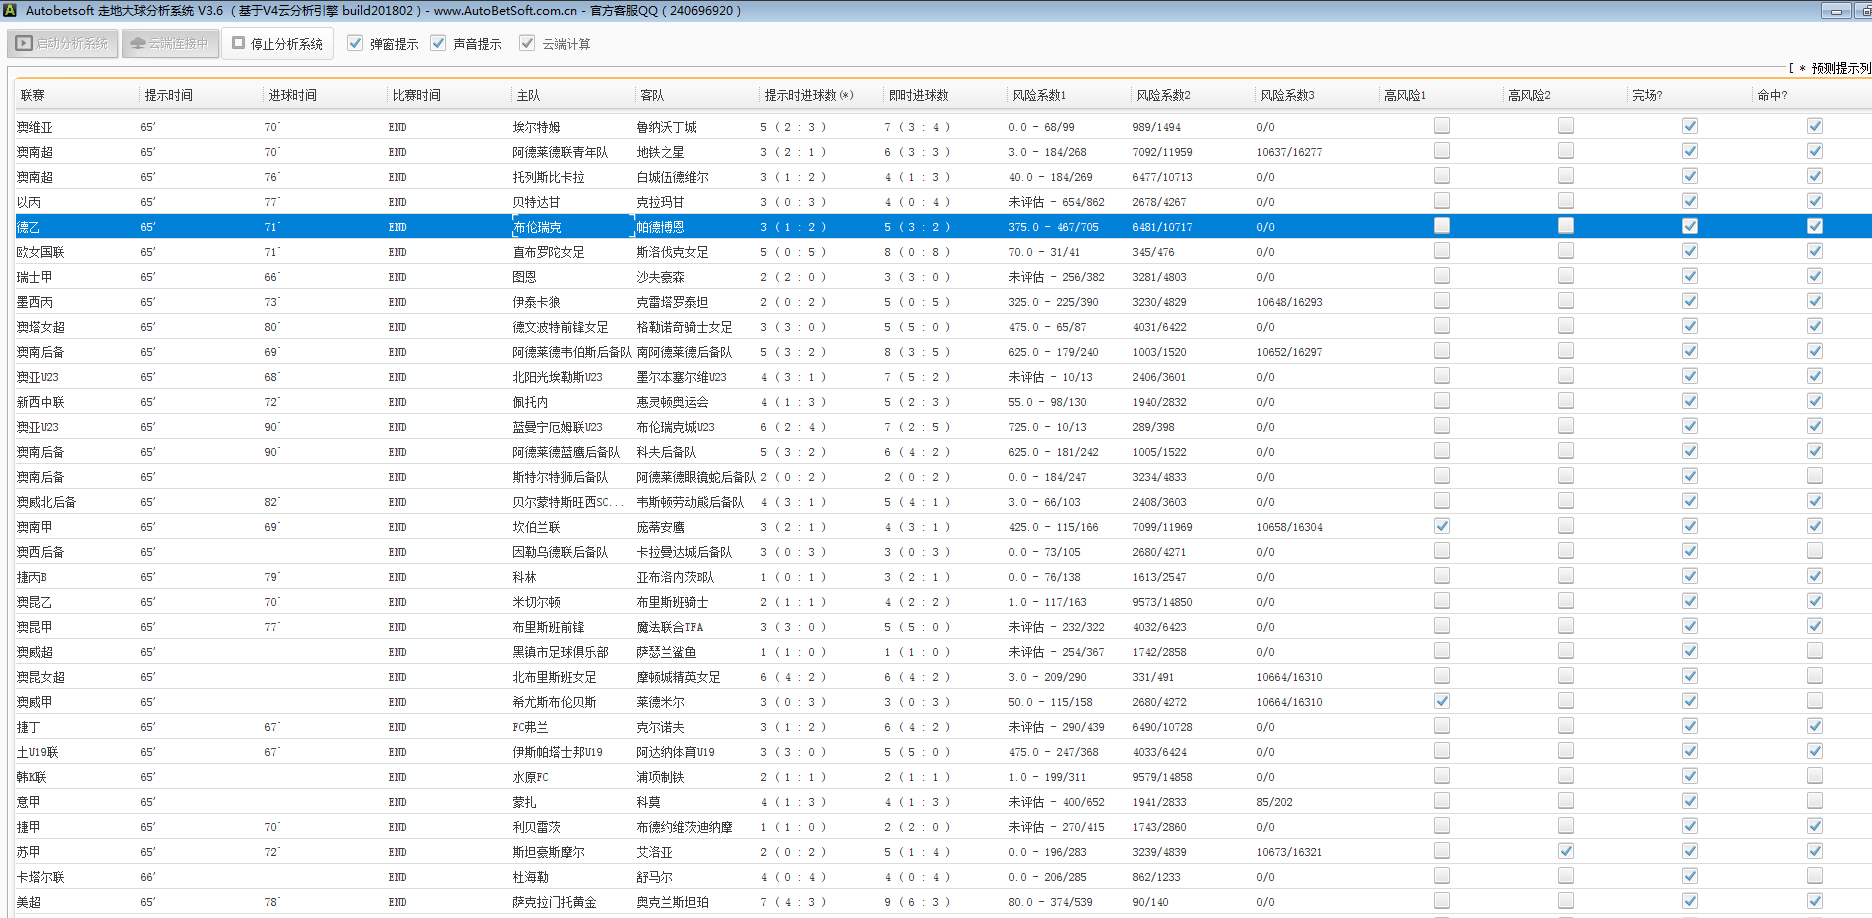The width and height of the screenshot is (1872, 918).
Task: Click the 风险系数1 column header
Action: (x=1038, y=95)
